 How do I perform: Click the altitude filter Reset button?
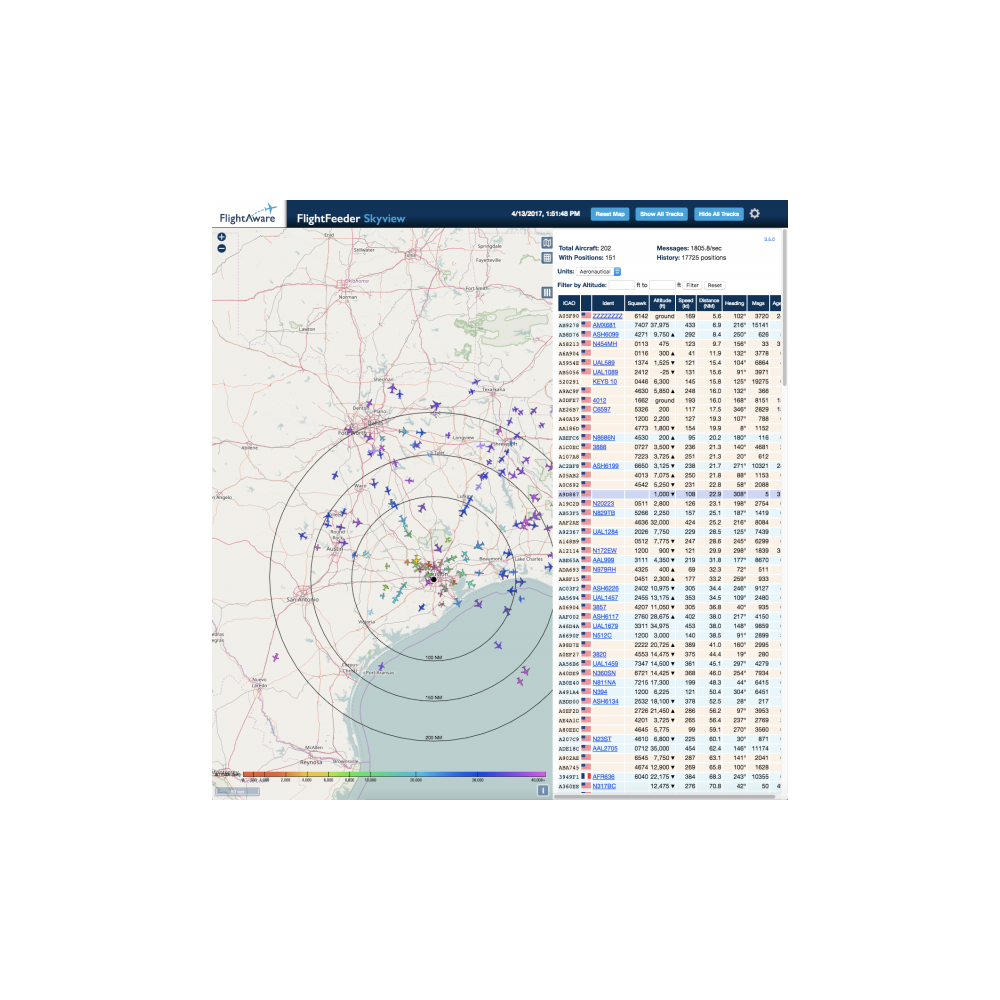(715, 285)
